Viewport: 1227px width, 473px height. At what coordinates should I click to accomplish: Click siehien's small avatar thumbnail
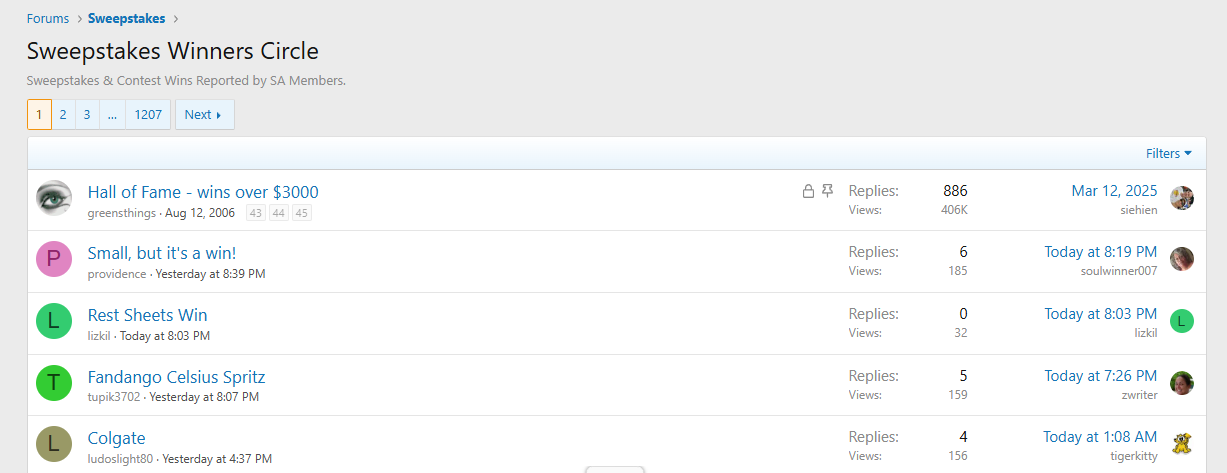pyautogui.click(x=1182, y=198)
